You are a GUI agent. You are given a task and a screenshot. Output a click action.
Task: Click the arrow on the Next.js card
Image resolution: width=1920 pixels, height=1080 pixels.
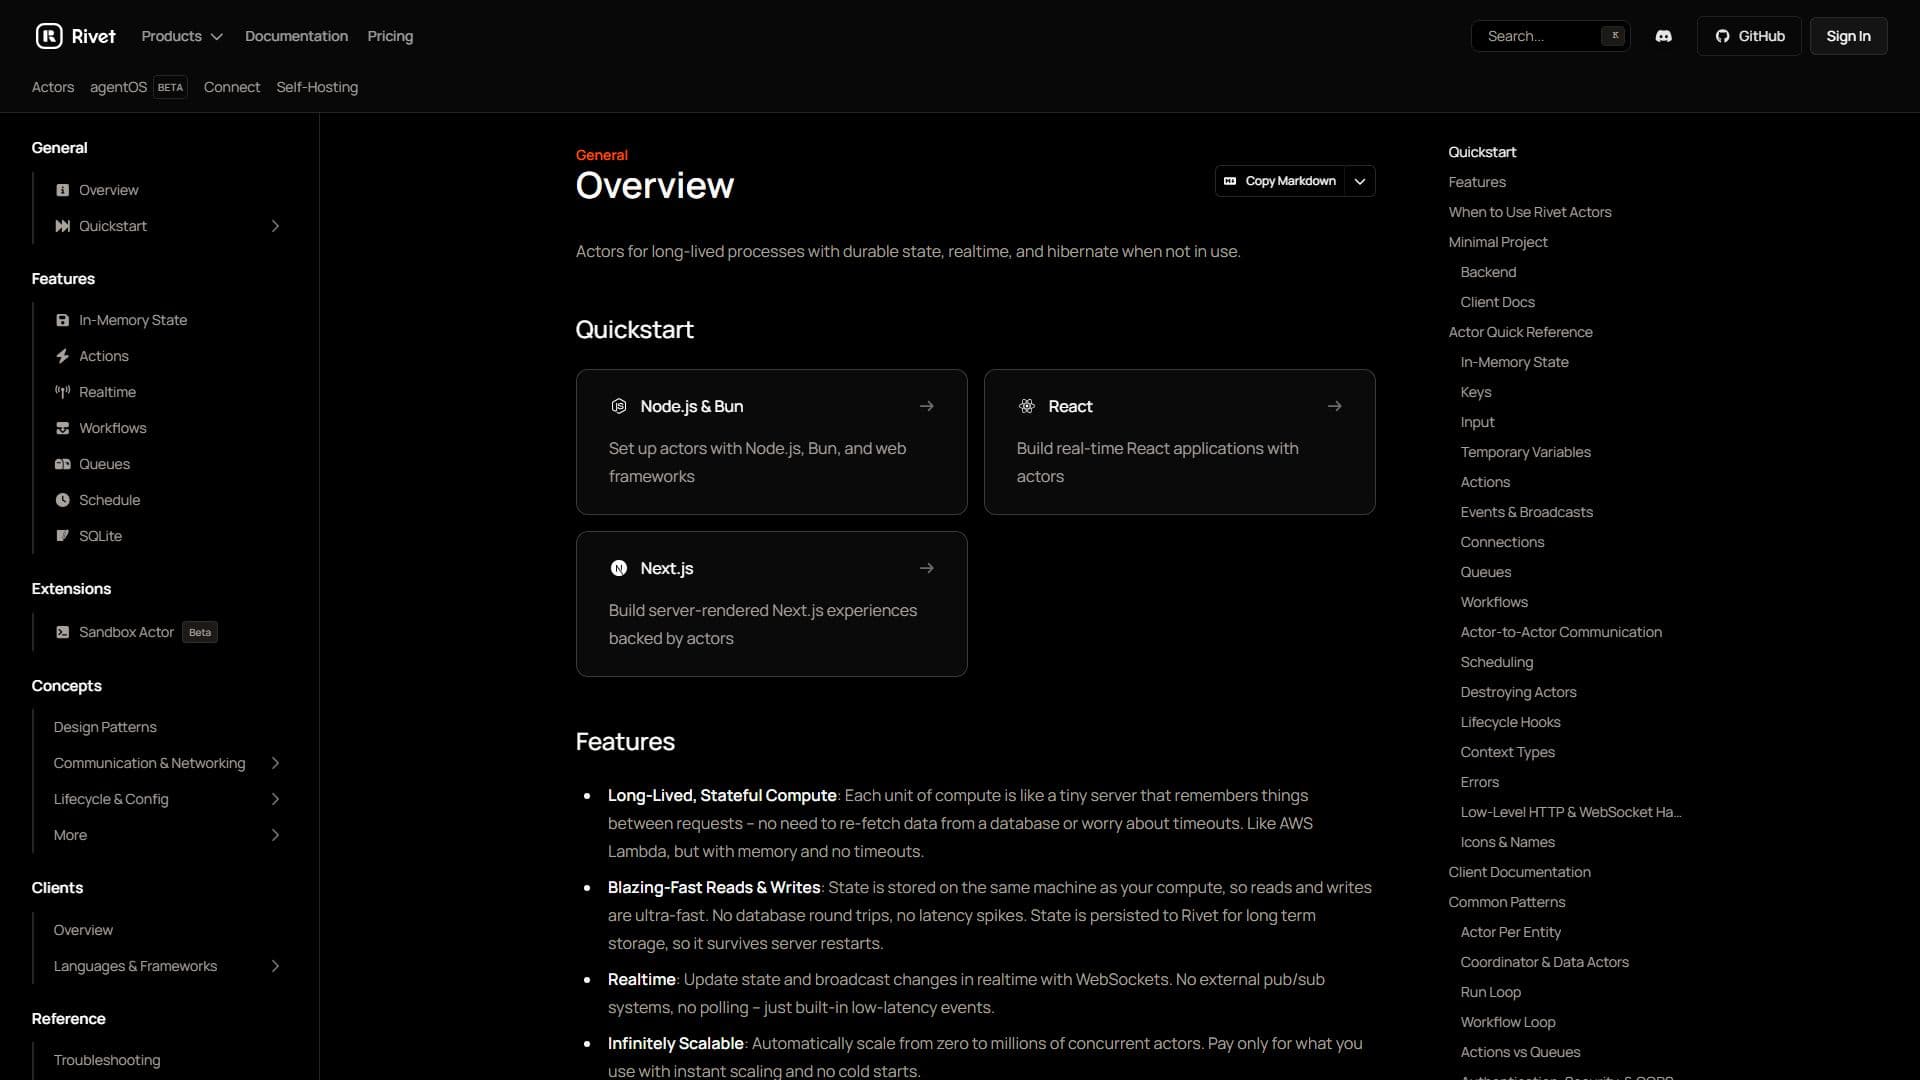pyautogui.click(x=927, y=568)
